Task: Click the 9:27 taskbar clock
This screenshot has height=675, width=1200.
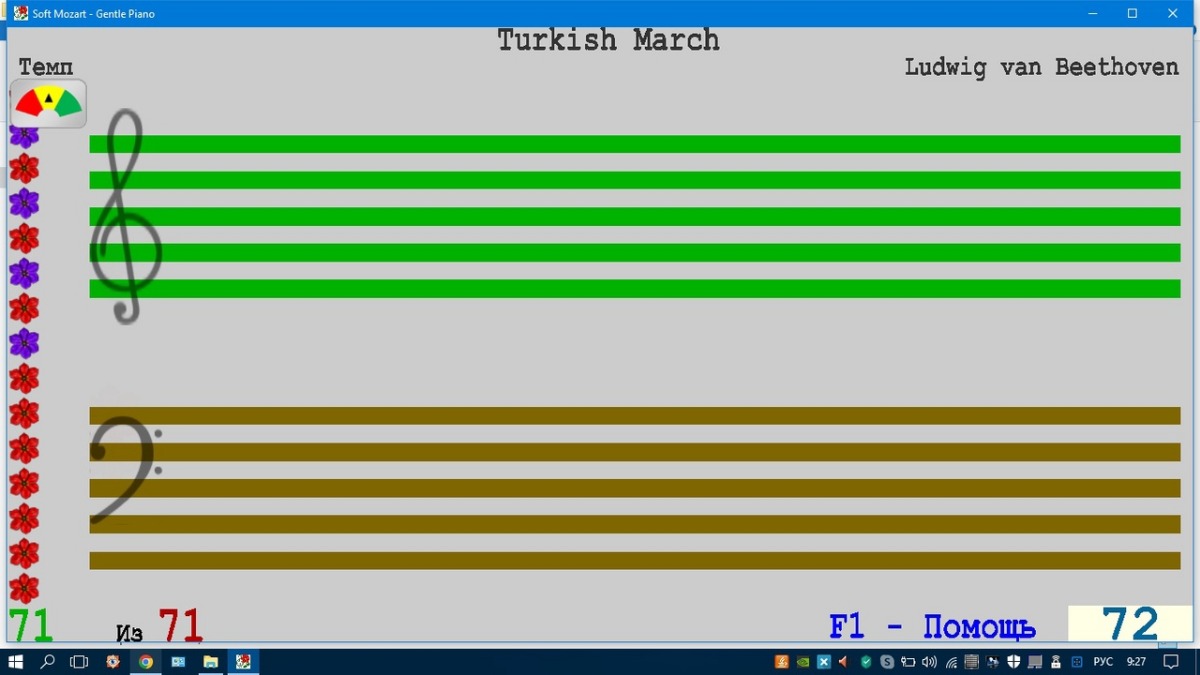Action: coord(1136,662)
